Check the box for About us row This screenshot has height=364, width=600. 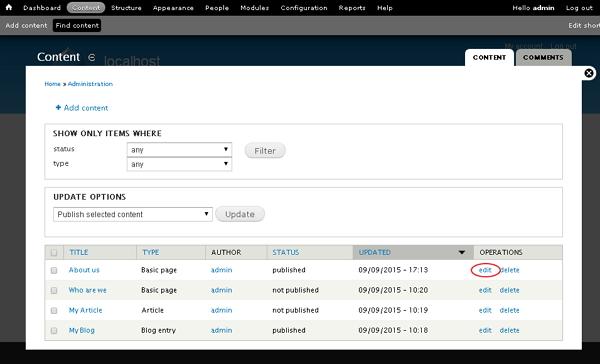pos(54,270)
